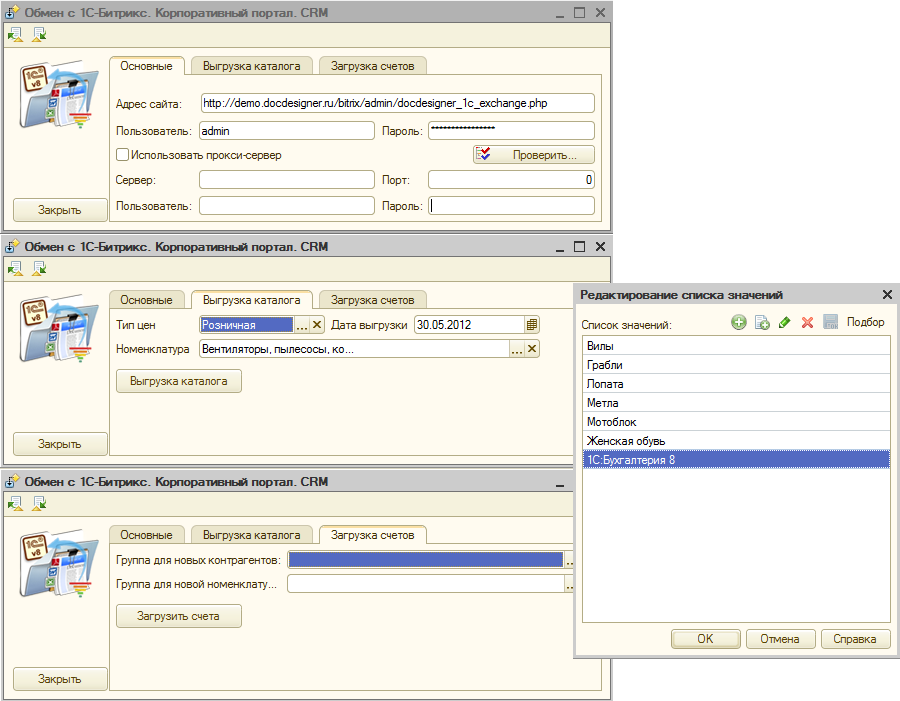Viewport: 900px width, 701px height.
Task: Click the empty proxy Пользователь field below Сервер
Action: 287,206
